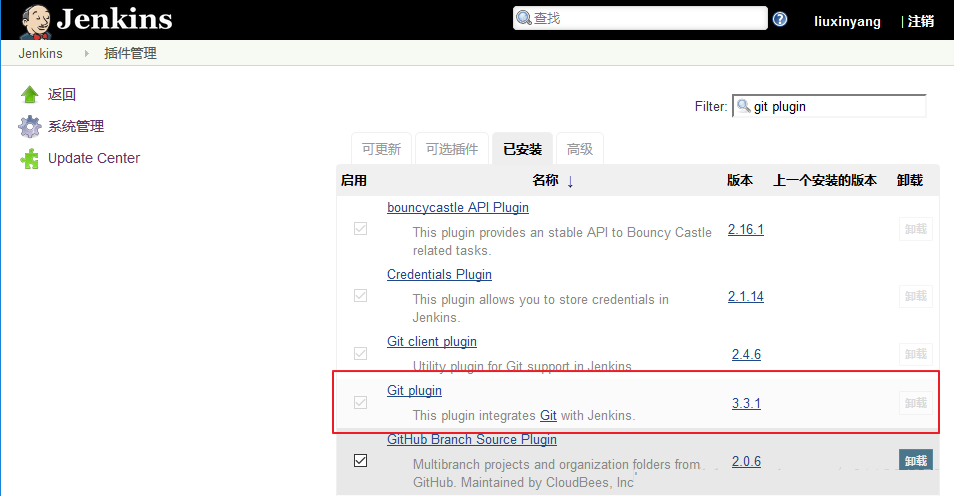The width and height of the screenshot is (954, 496).
Task: Toggle the bouncycastle API Plugin checkbox
Action: 360,229
